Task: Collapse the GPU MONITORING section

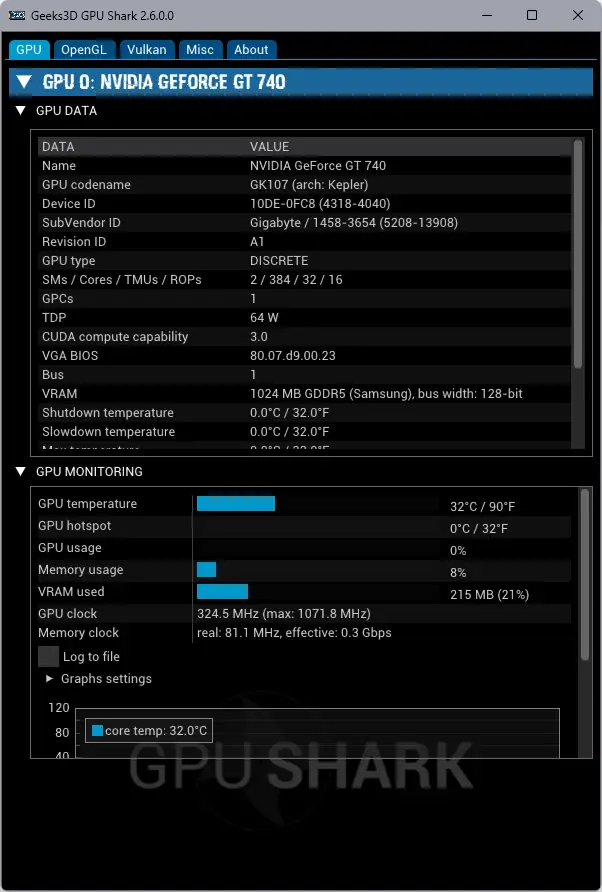Action: pyautogui.click(x=21, y=471)
